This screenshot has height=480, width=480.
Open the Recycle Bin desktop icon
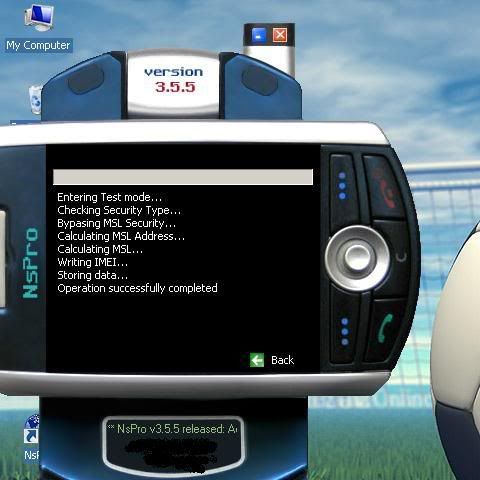pyautogui.click(x=35, y=100)
